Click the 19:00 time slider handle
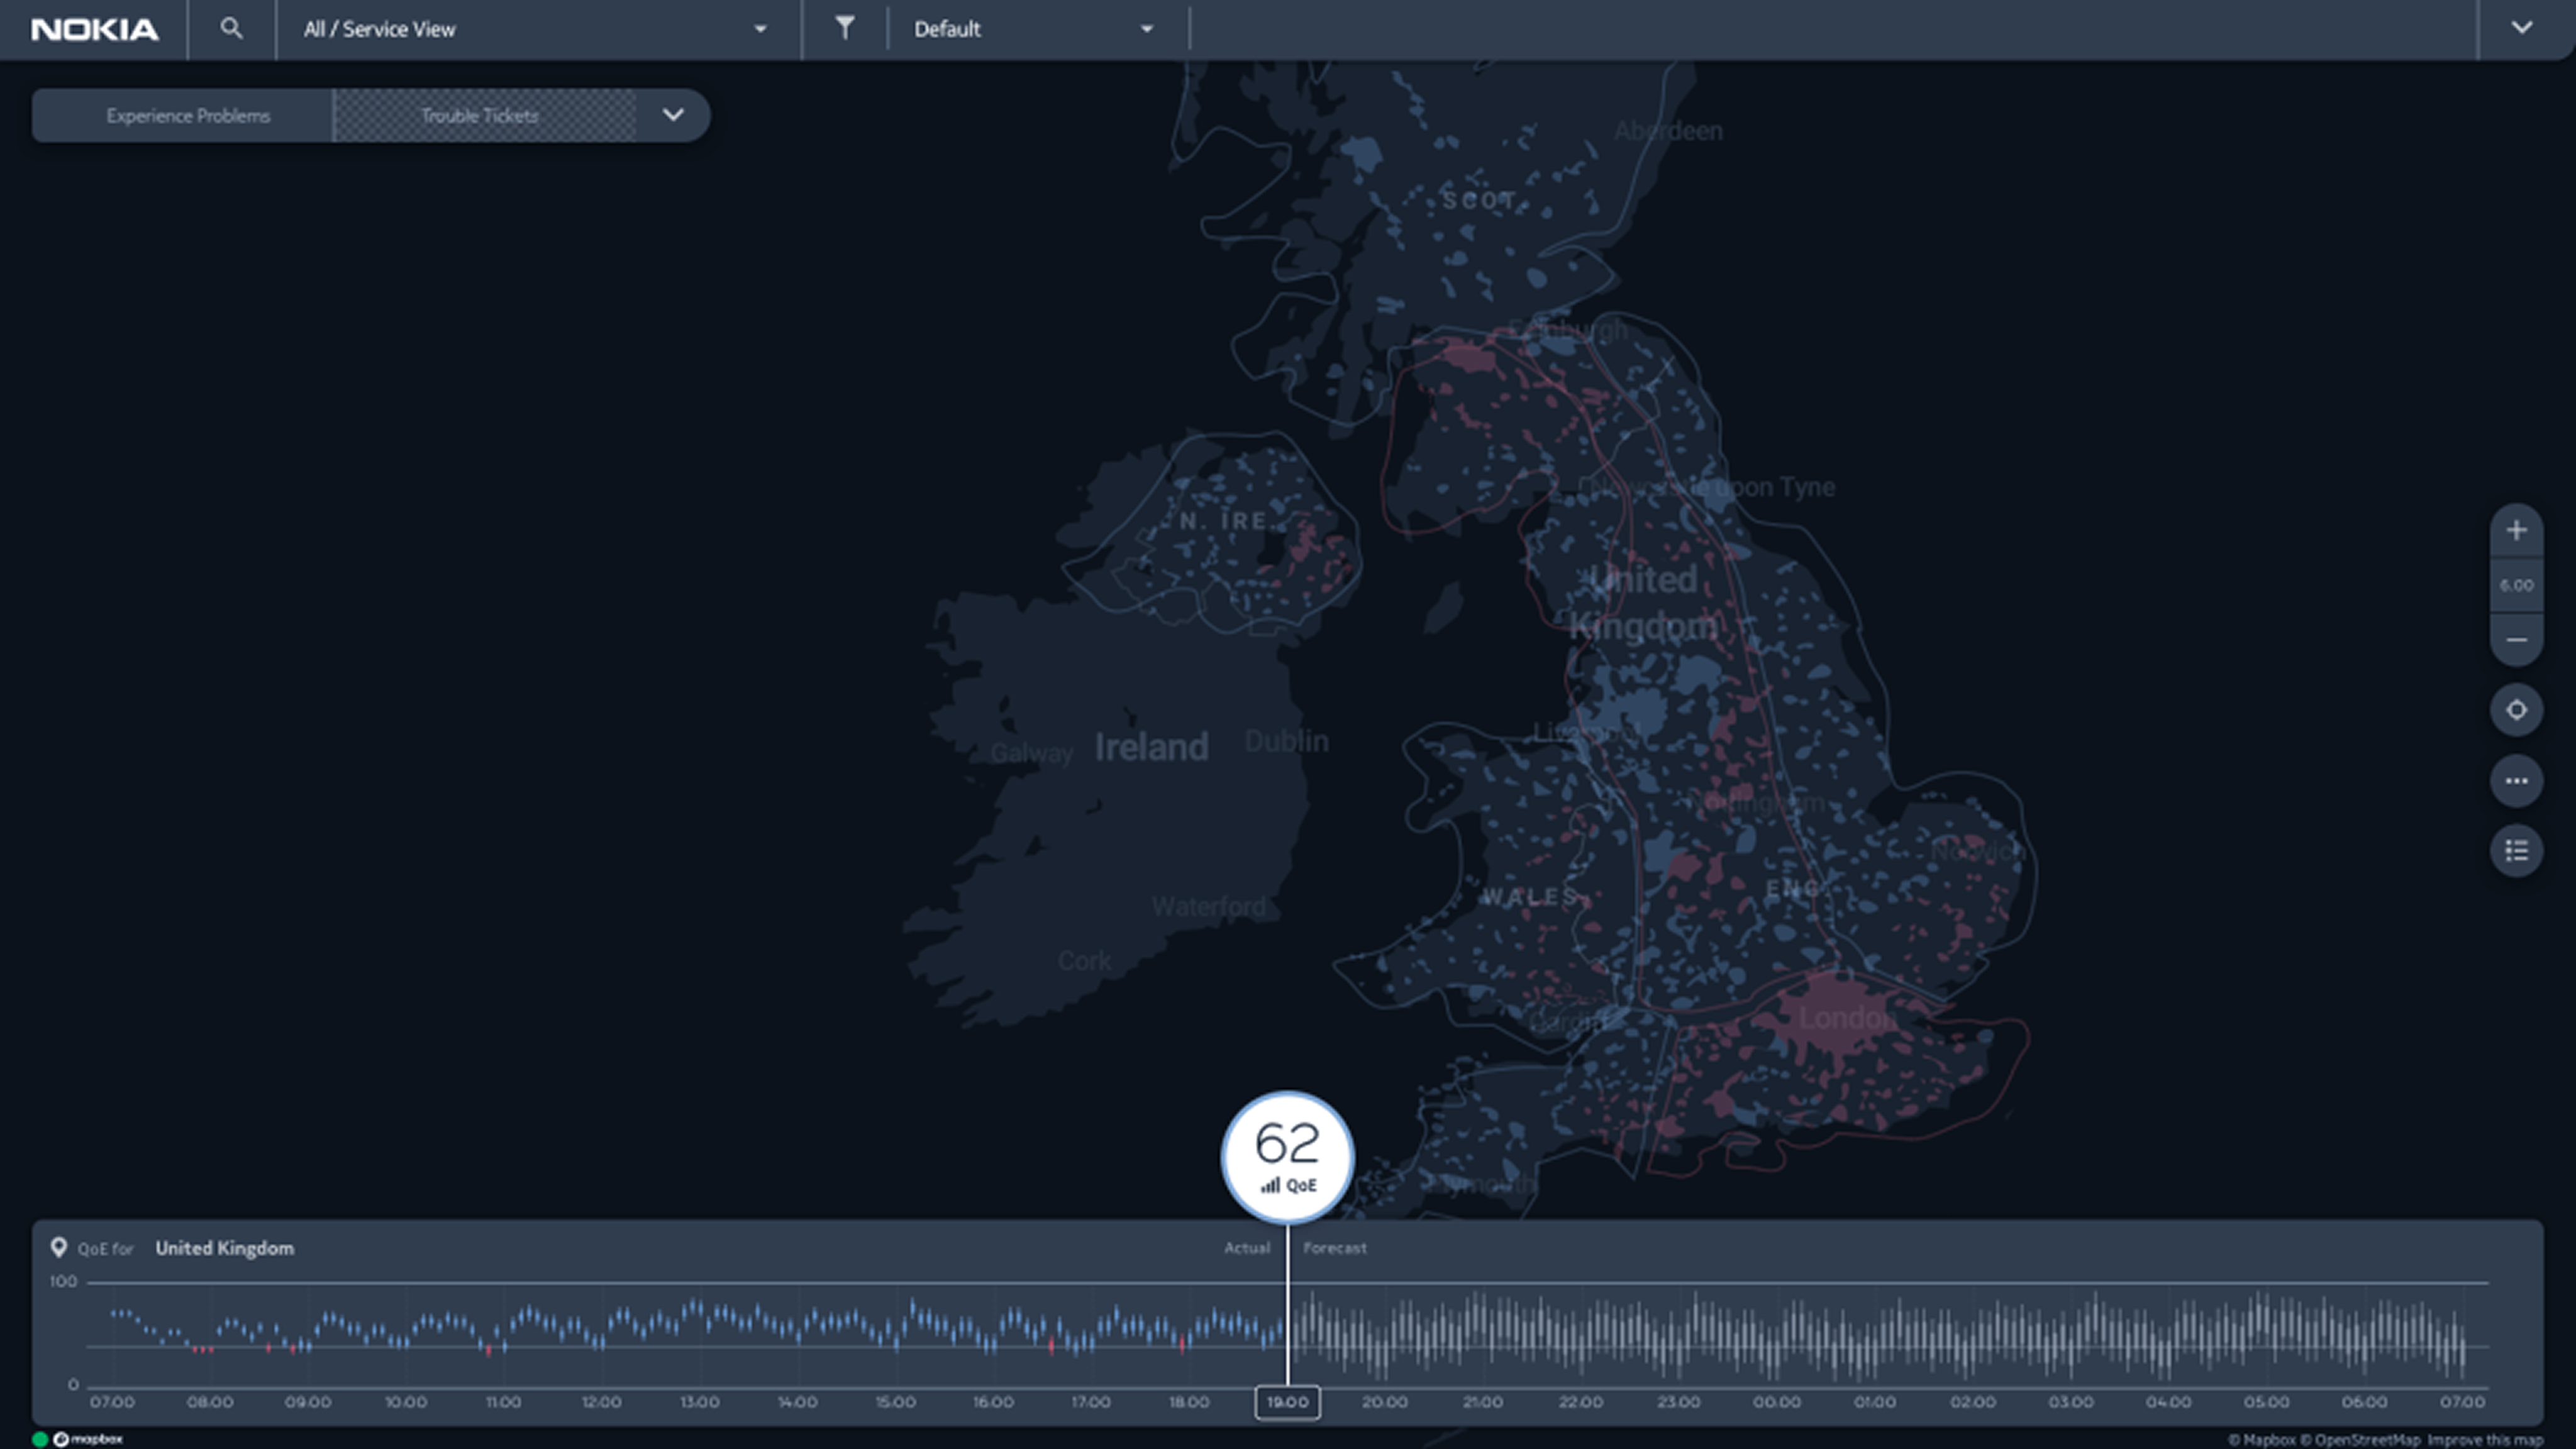2576x1449 pixels. pyautogui.click(x=1287, y=1402)
